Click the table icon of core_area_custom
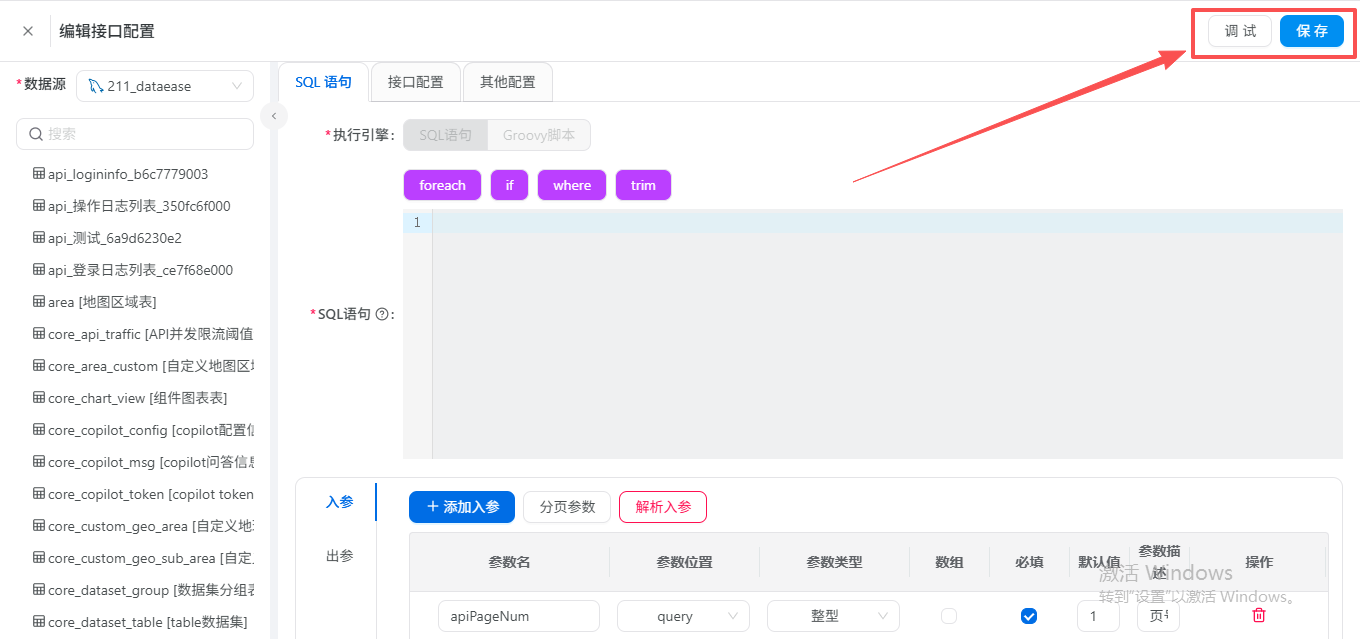 tap(39, 366)
